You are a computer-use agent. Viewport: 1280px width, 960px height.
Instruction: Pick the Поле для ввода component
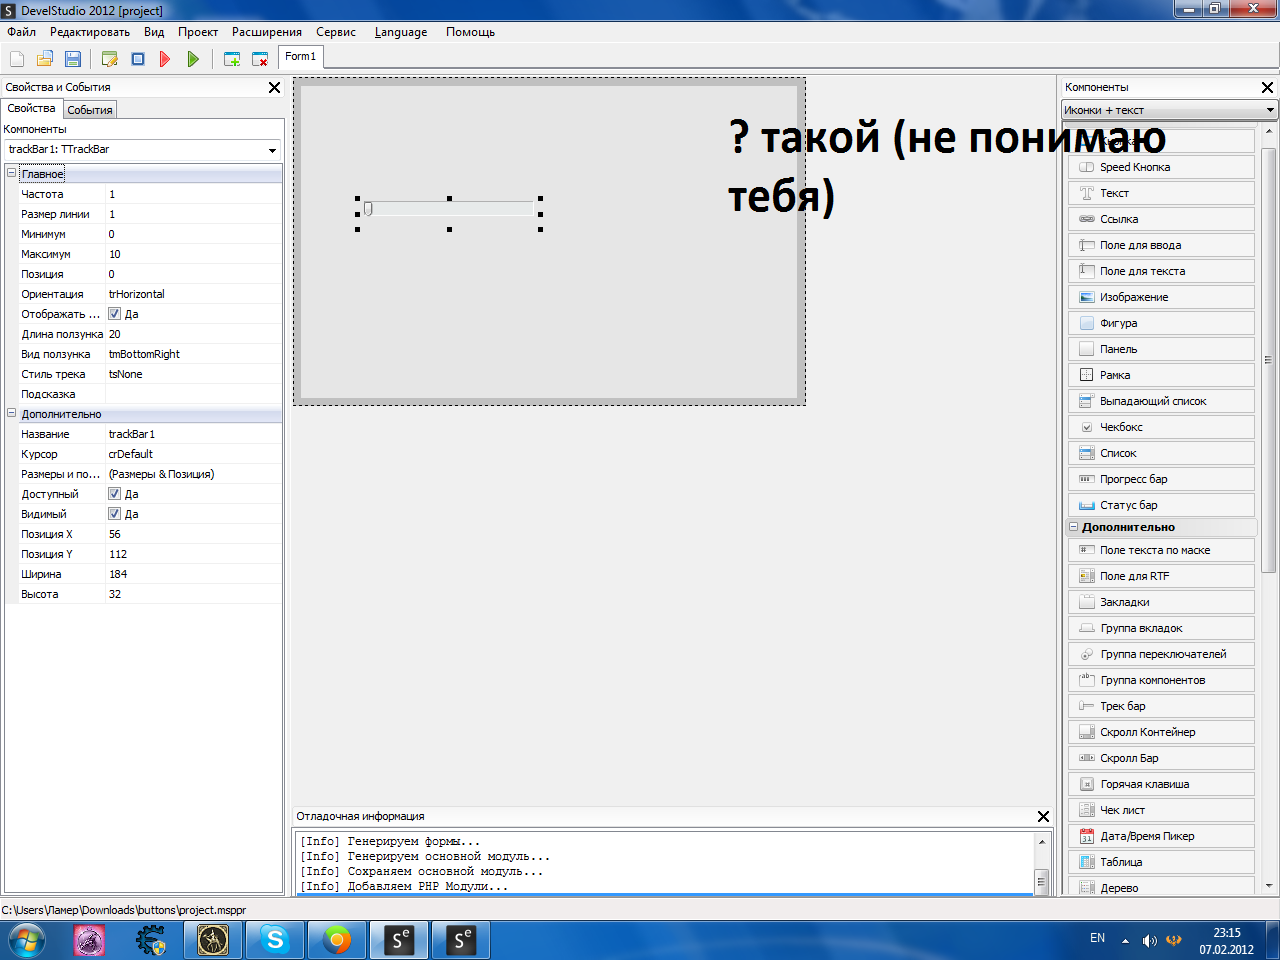(x=1161, y=245)
